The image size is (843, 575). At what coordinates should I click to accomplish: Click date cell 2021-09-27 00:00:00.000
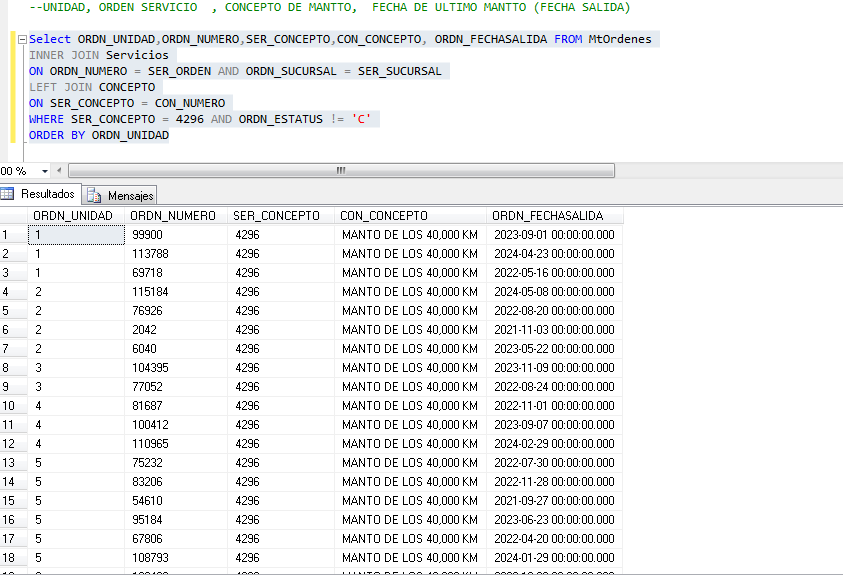(x=555, y=501)
